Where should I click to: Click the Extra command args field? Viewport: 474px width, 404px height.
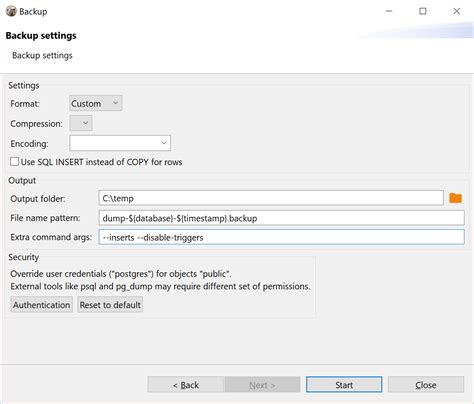(281, 237)
